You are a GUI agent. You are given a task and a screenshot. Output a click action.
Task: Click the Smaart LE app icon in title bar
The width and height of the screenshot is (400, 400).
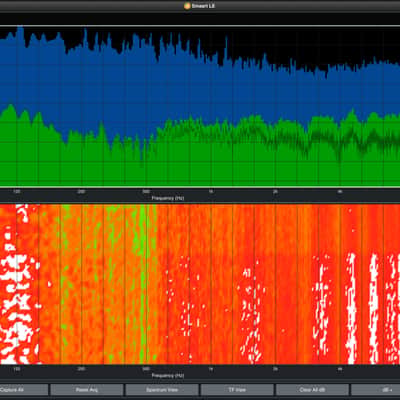pos(187,6)
